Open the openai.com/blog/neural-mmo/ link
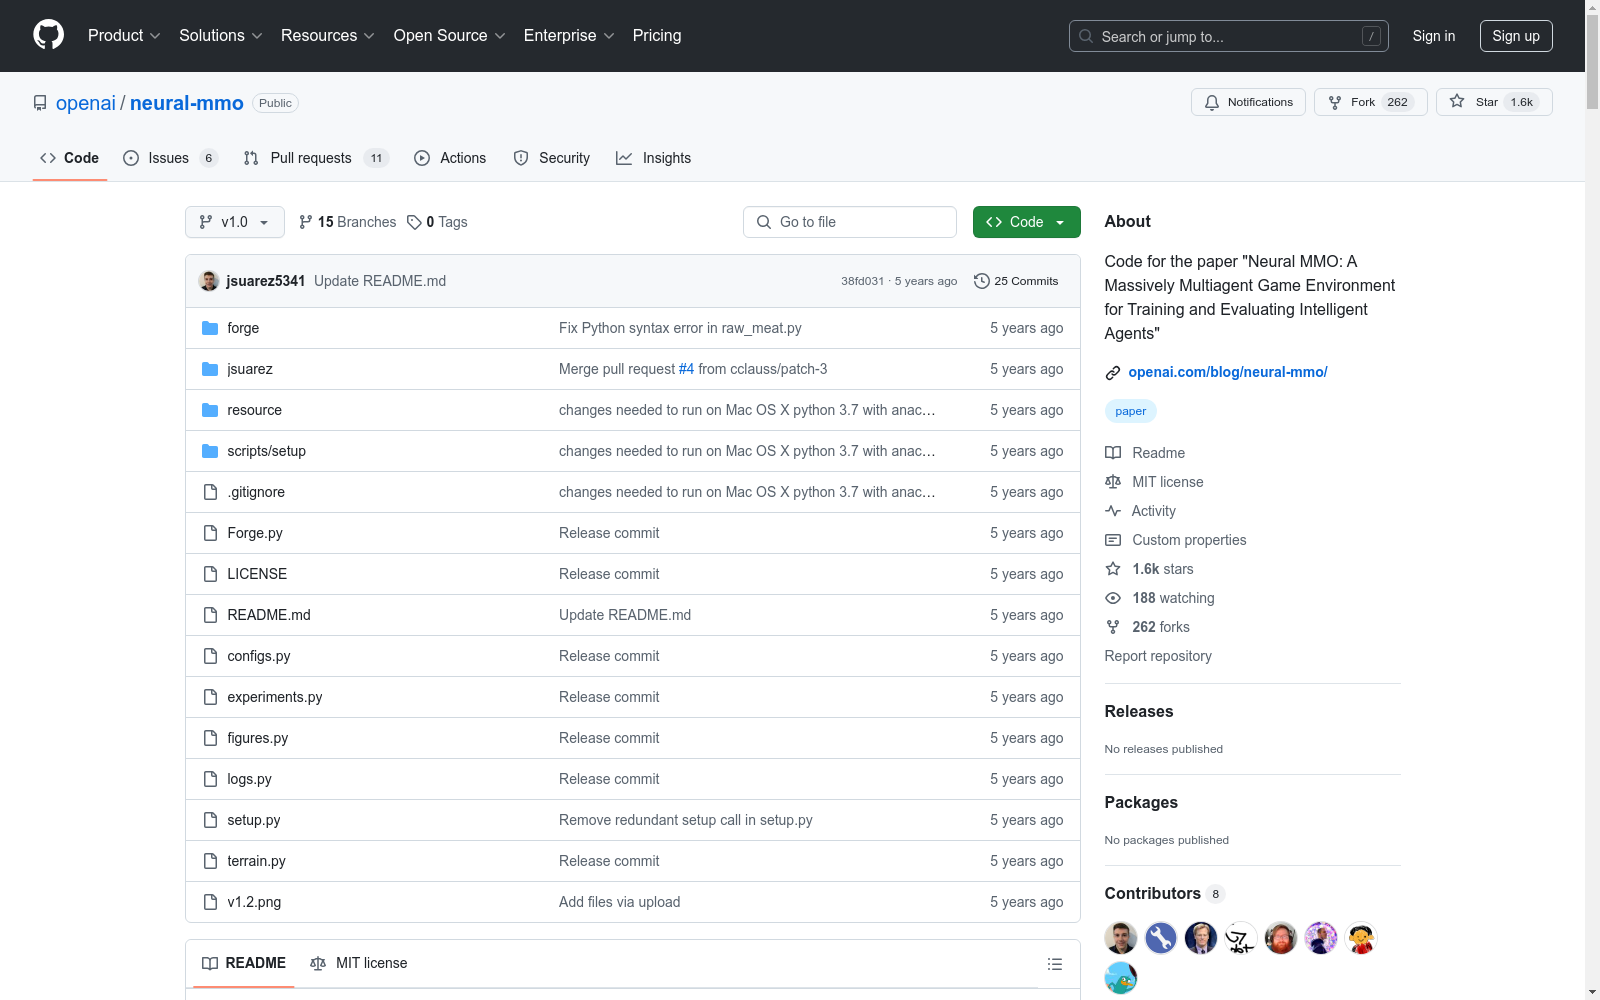1600x1000 pixels. pos(1228,372)
